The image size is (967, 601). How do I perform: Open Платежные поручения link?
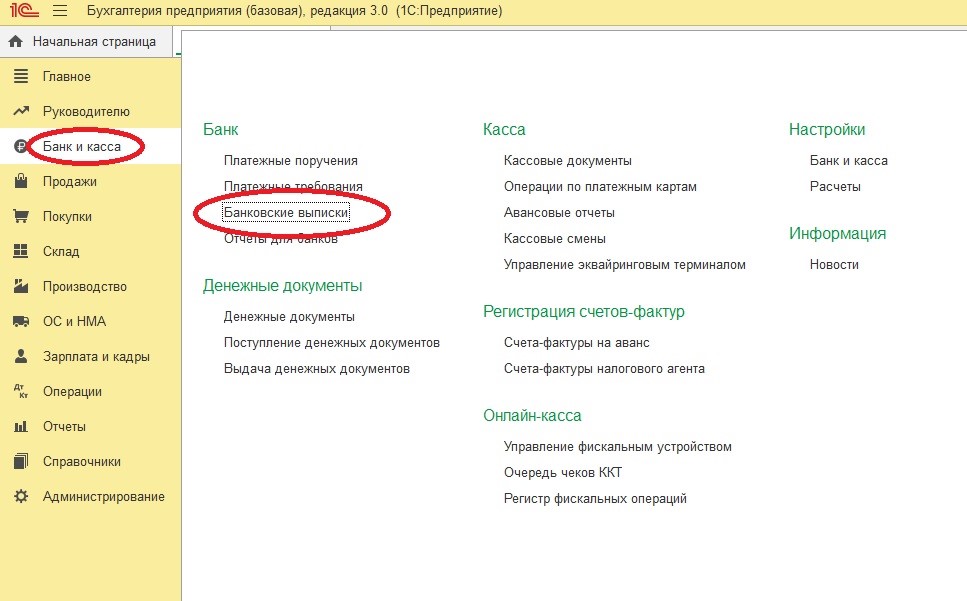[290, 161]
